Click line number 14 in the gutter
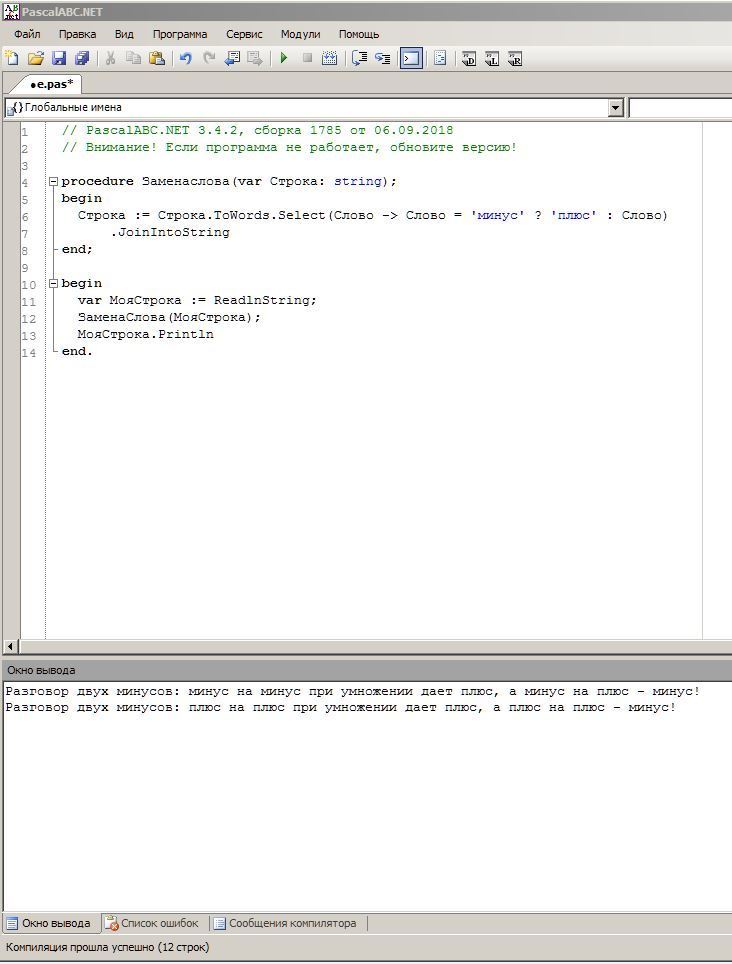732x964 pixels. (x=28, y=353)
